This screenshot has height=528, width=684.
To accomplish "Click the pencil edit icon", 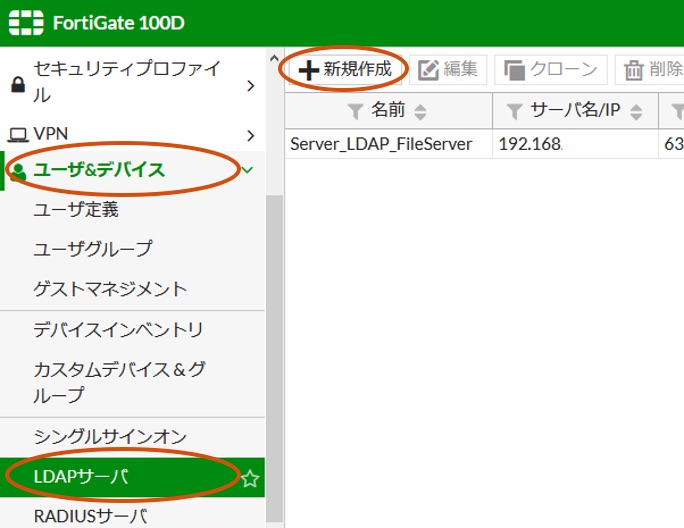I will pyautogui.click(x=428, y=70).
